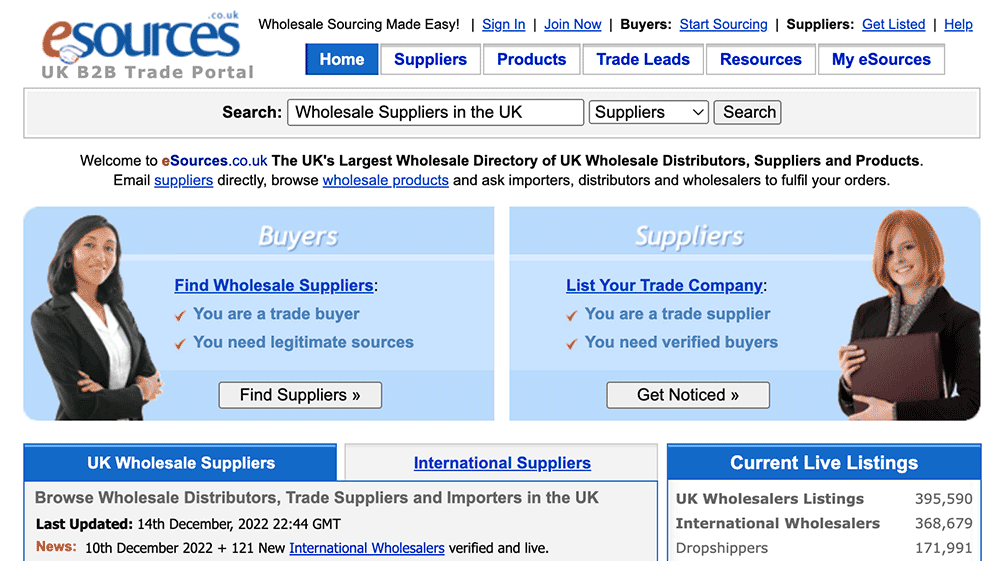Open the Resources tab

point(760,60)
